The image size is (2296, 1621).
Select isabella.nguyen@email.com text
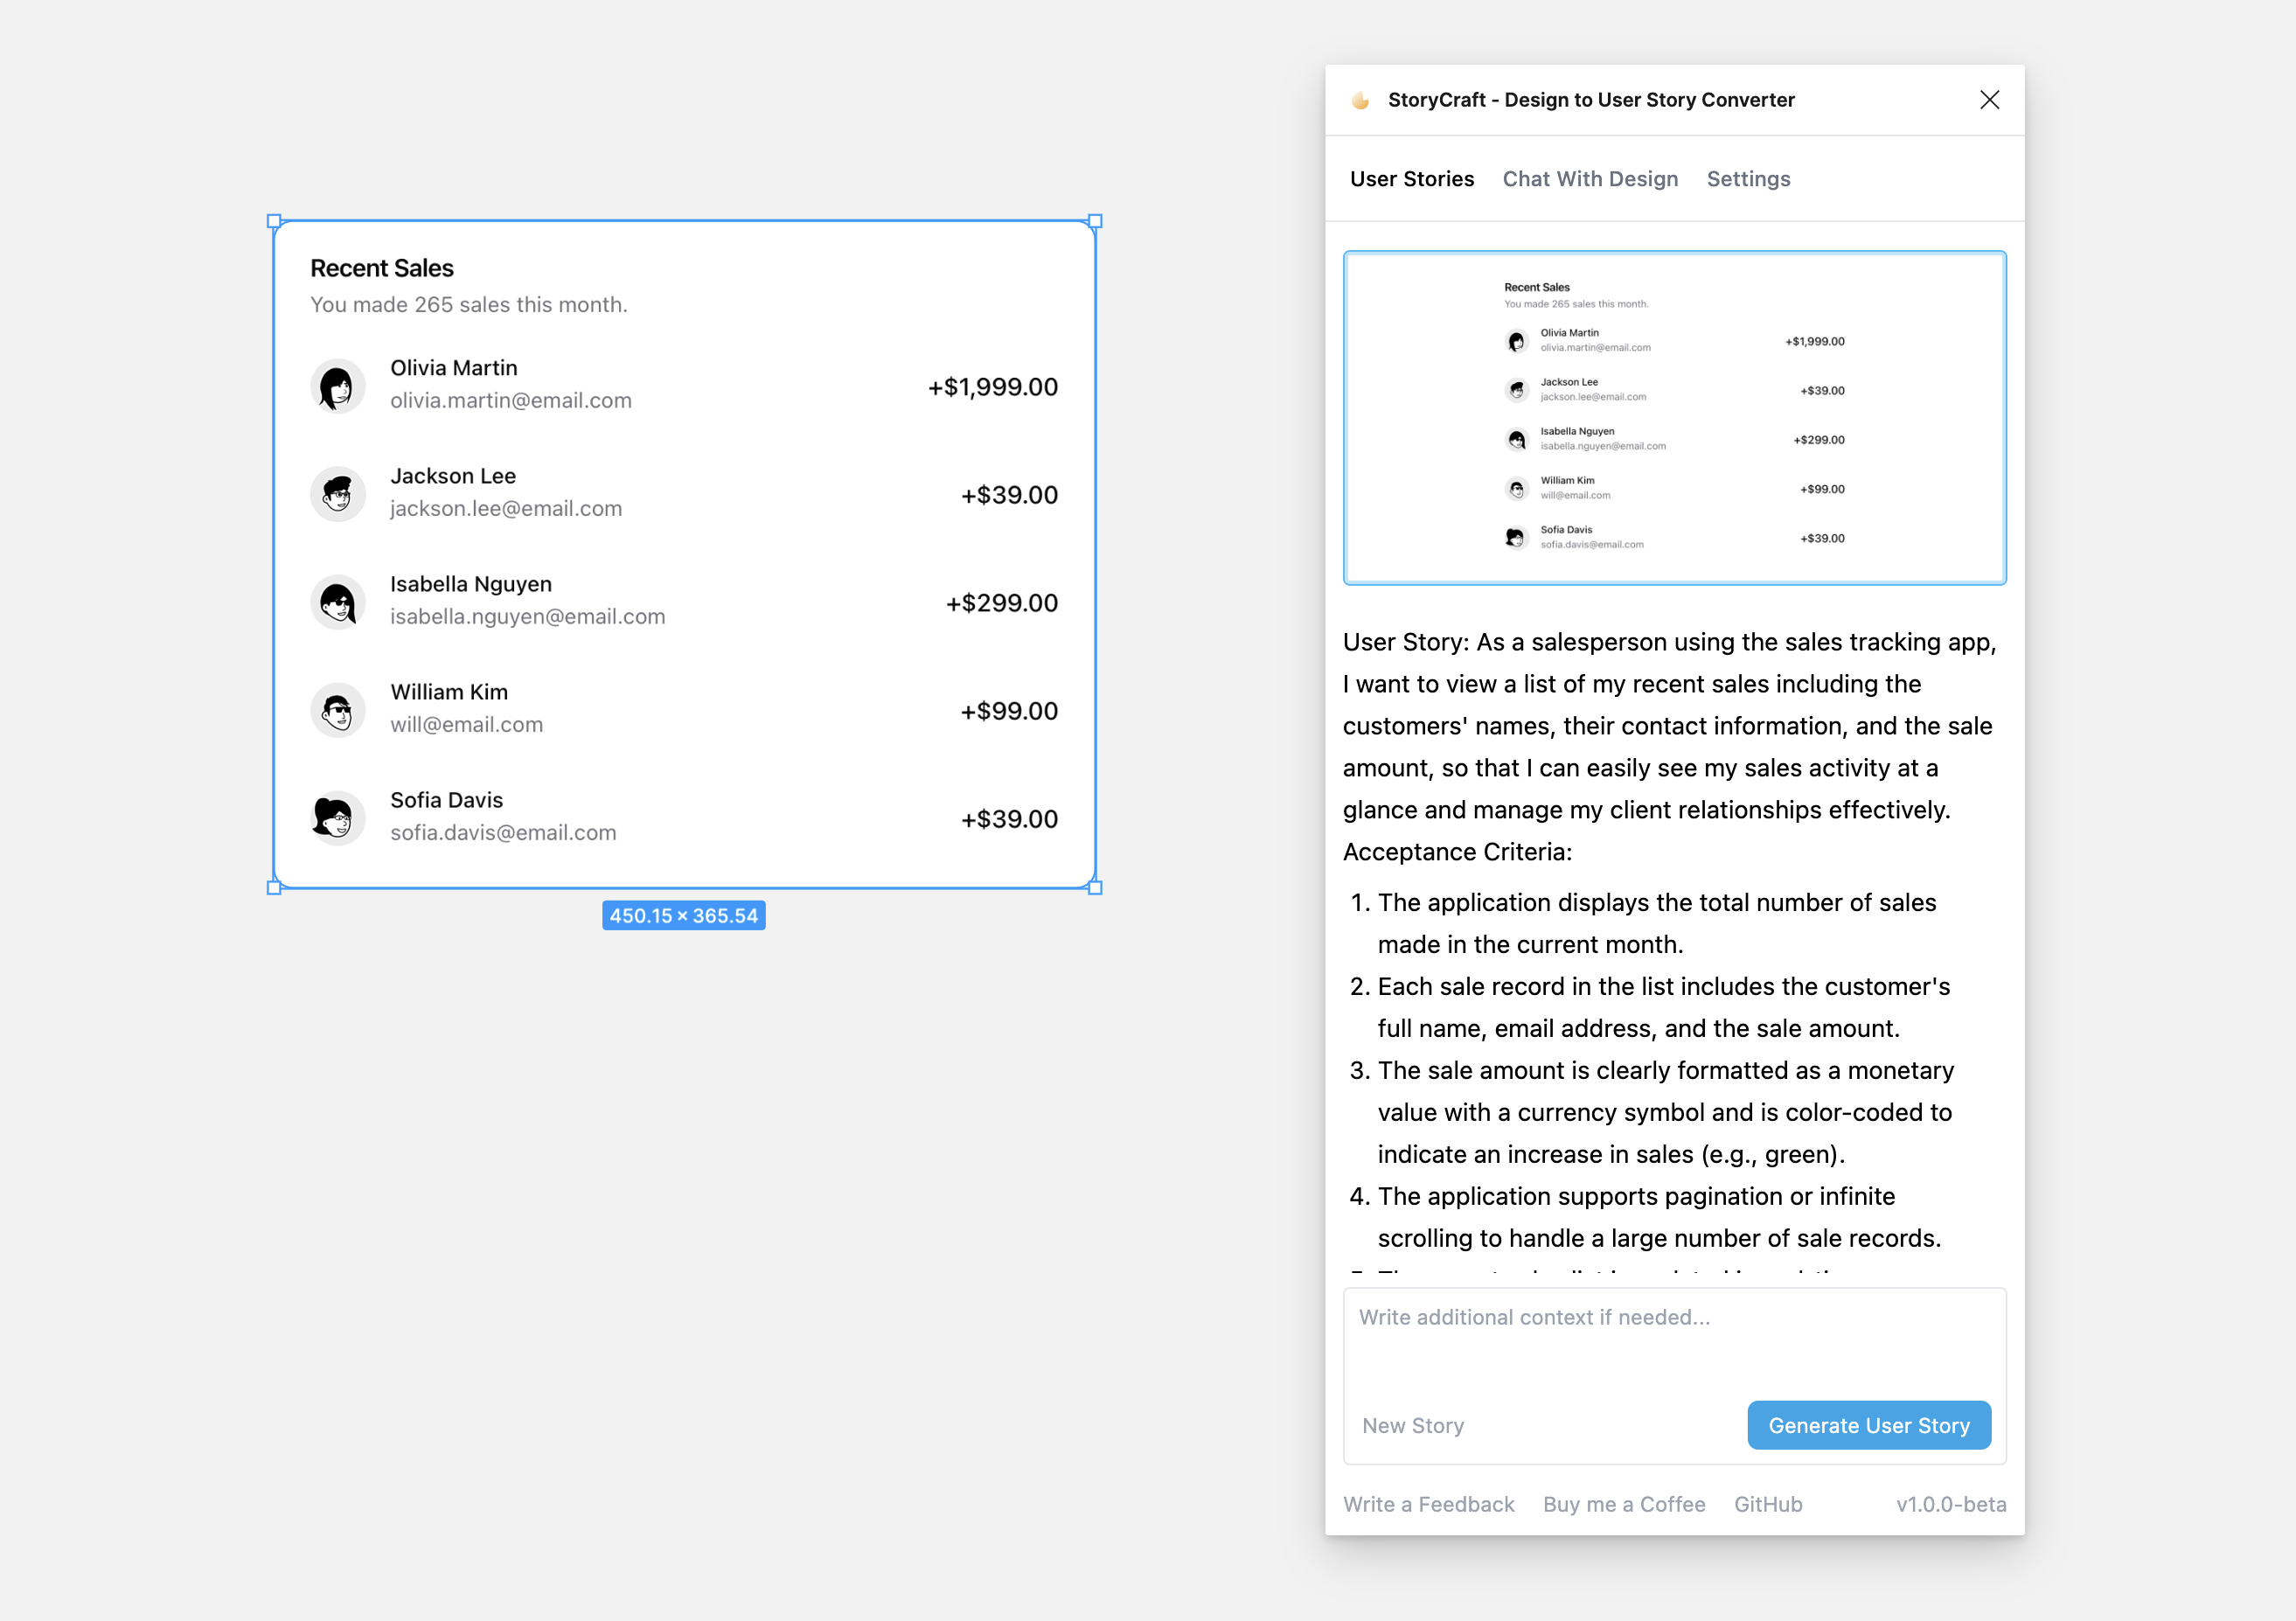pos(528,616)
